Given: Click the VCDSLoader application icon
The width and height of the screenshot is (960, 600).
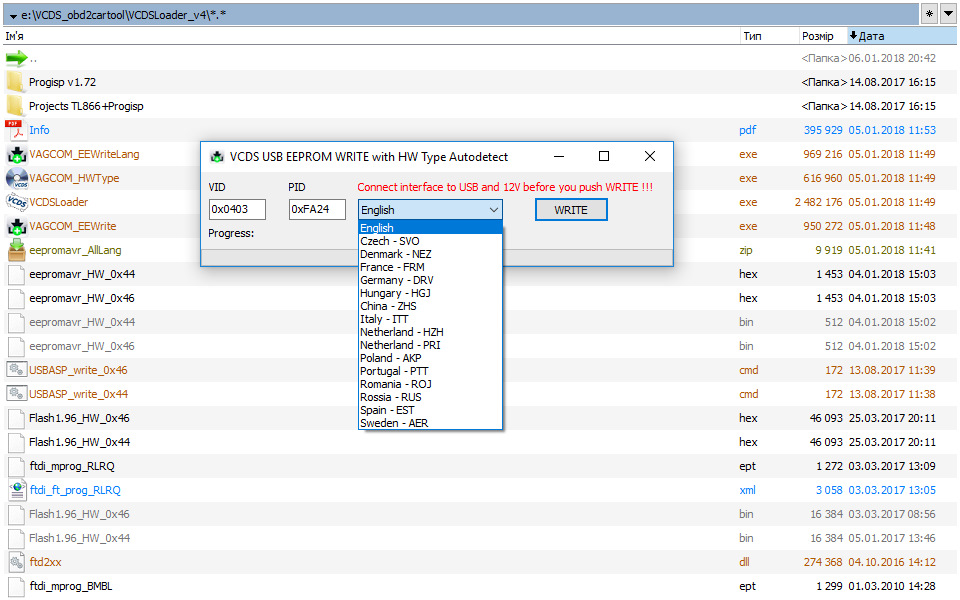Looking at the screenshot, I should tap(17, 202).
